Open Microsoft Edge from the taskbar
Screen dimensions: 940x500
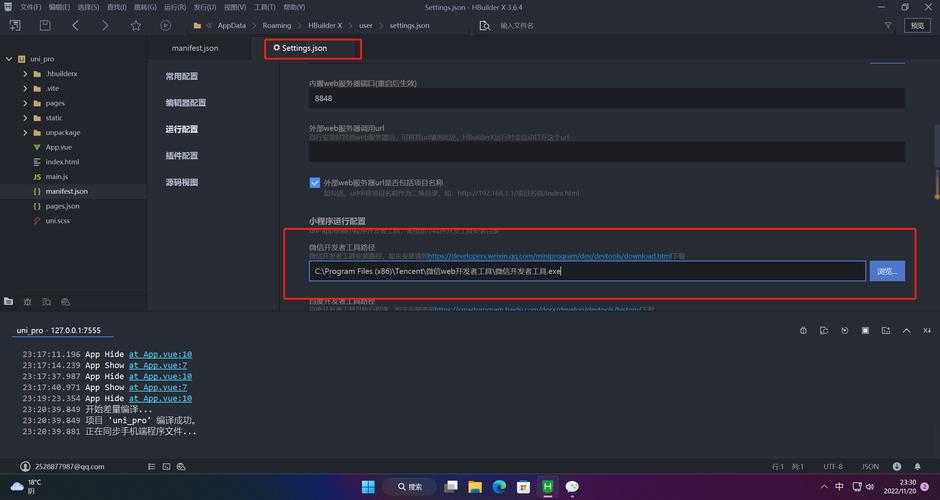tap(499, 487)
